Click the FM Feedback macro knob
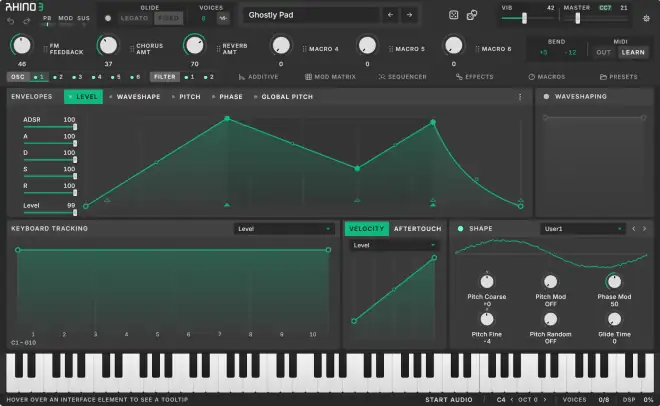 point(21,45)
